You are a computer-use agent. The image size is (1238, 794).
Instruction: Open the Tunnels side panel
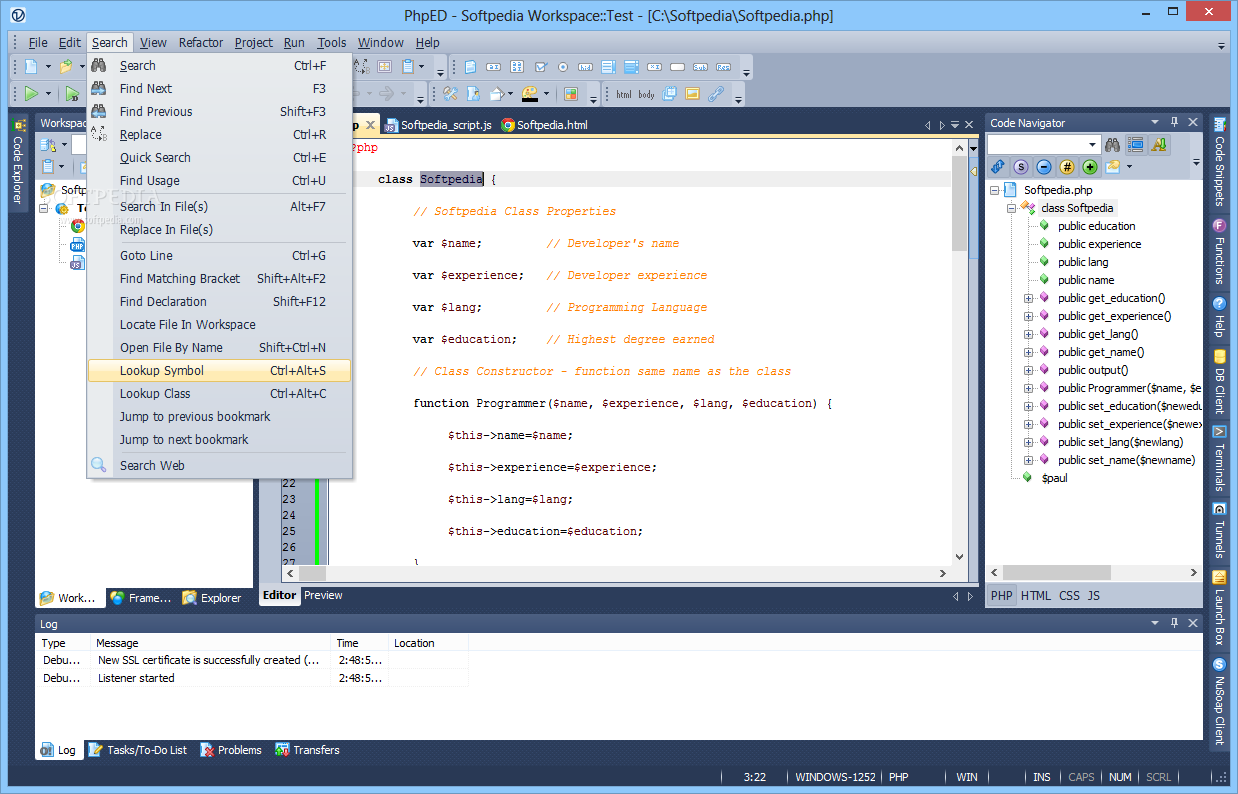pos(1219,530)
